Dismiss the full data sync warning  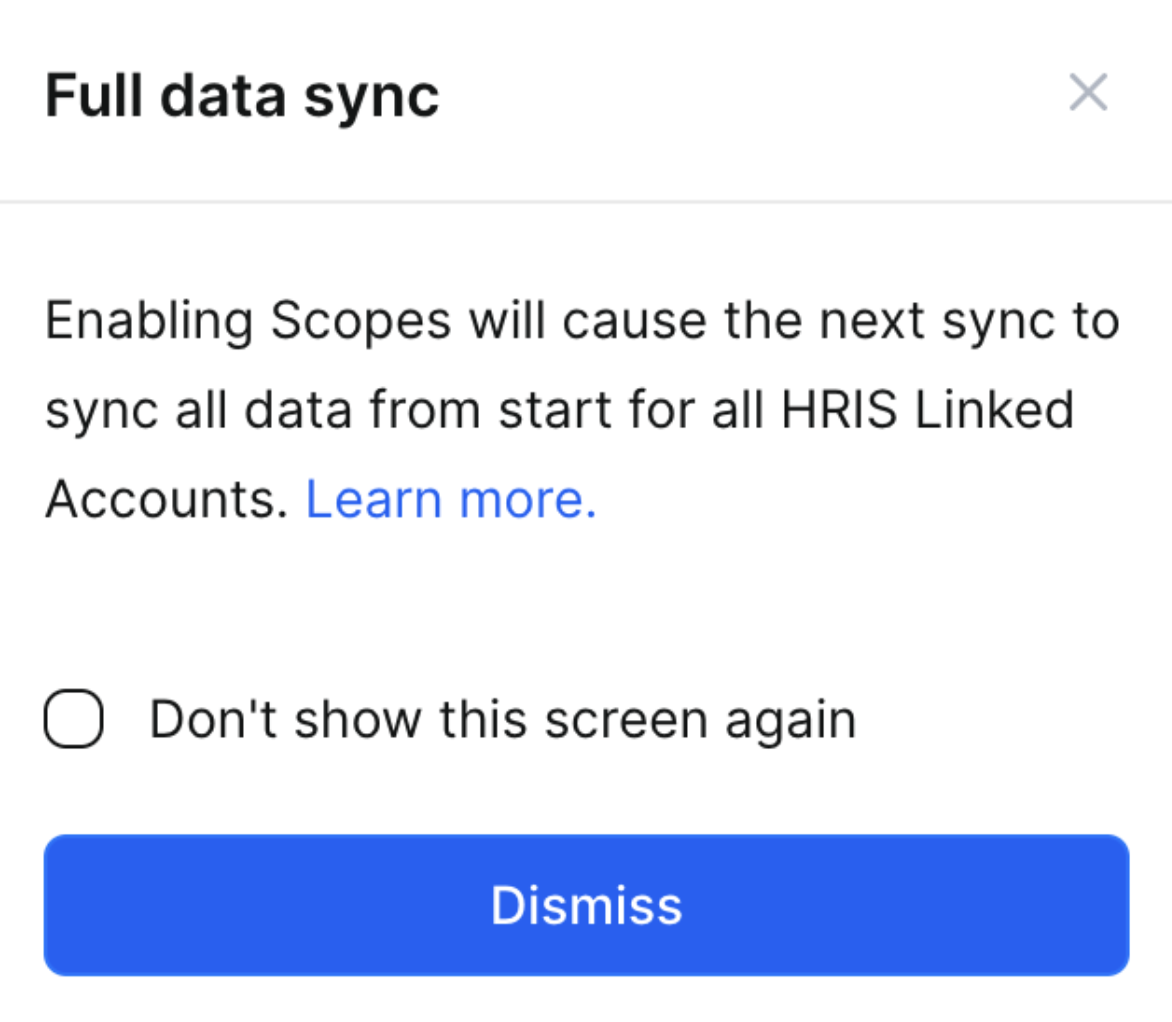click(x=586, y=904)
